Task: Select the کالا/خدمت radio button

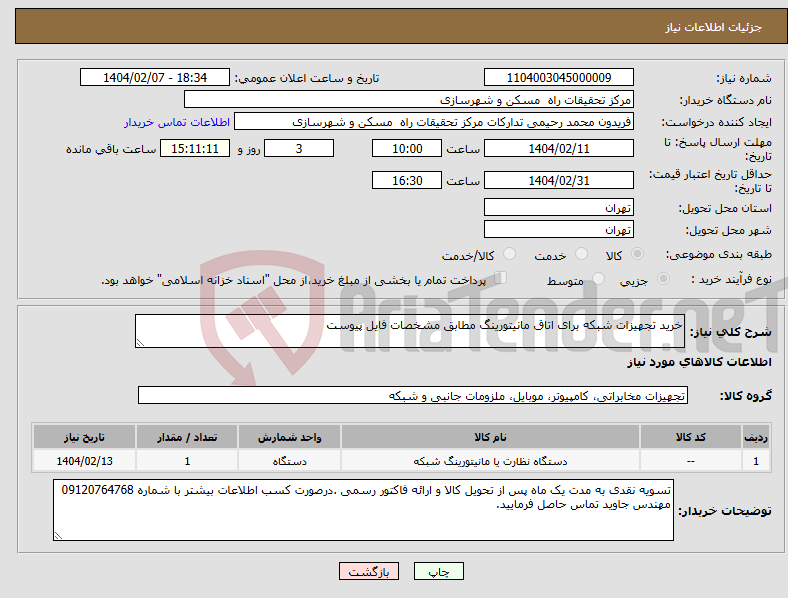Action: pos(510,254)
